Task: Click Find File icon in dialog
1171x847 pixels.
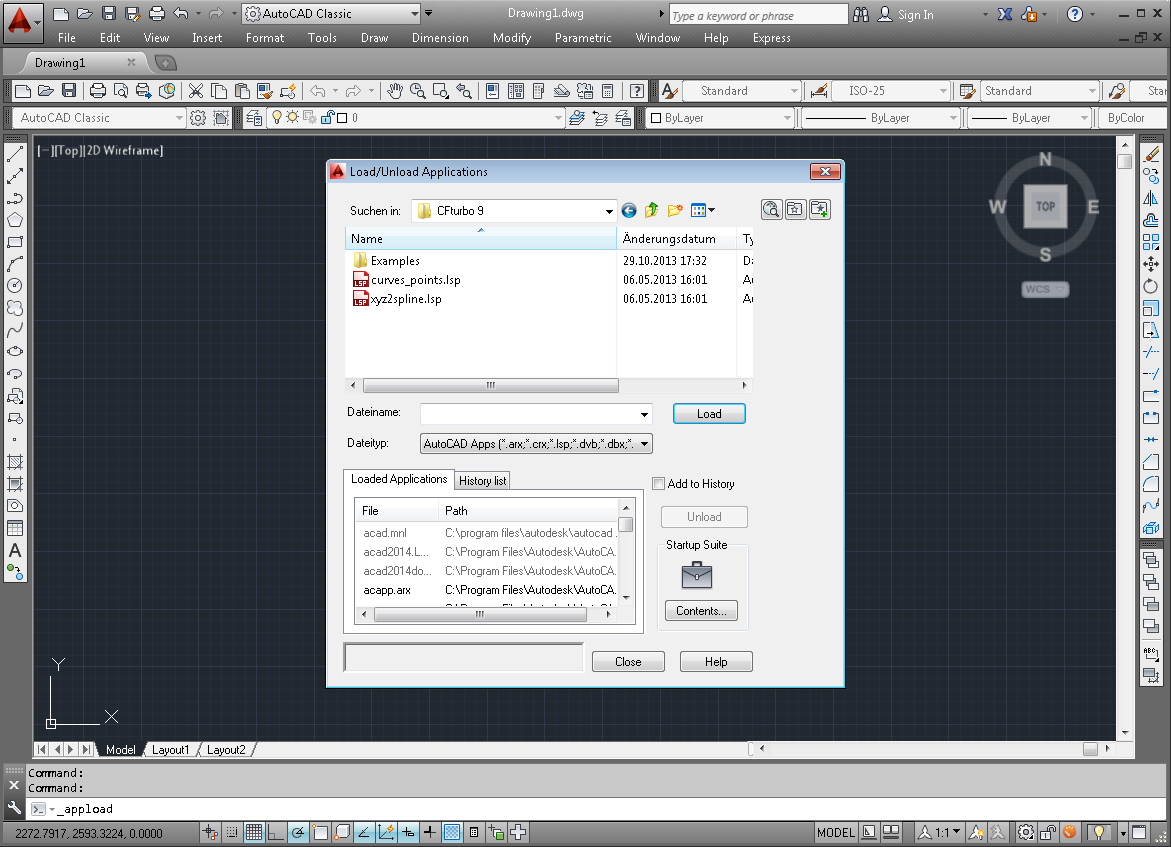Action: click(771, 210)
